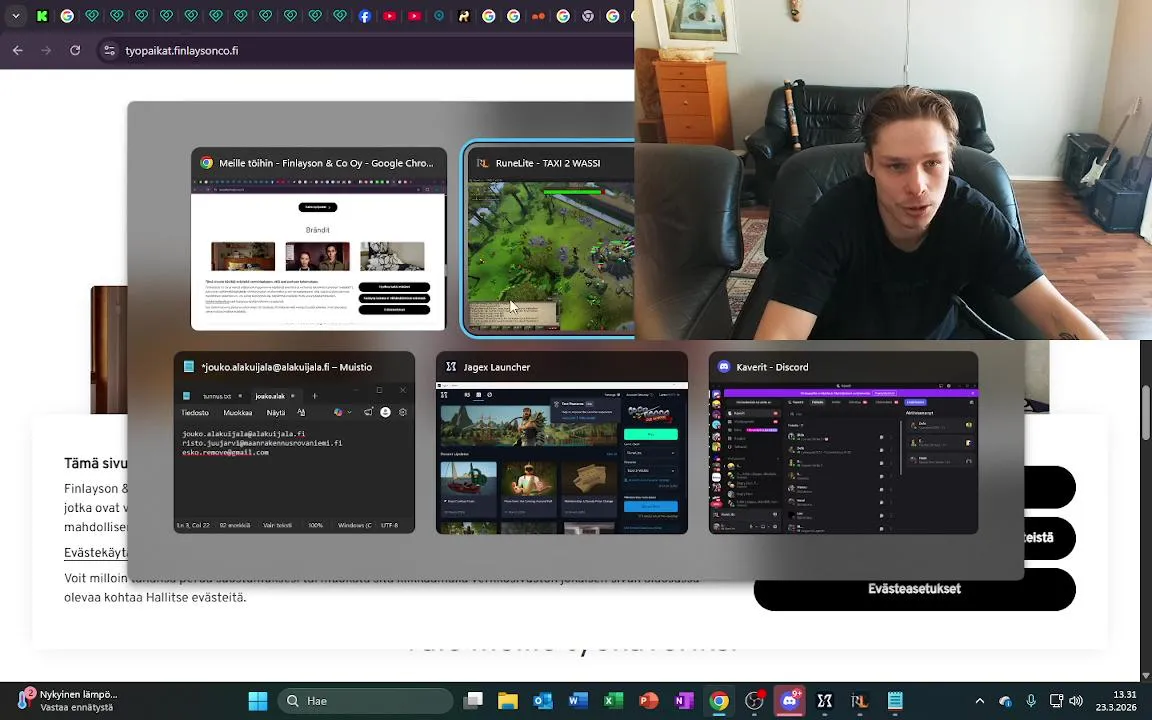Open the Windows Start menu

point(258,701)
